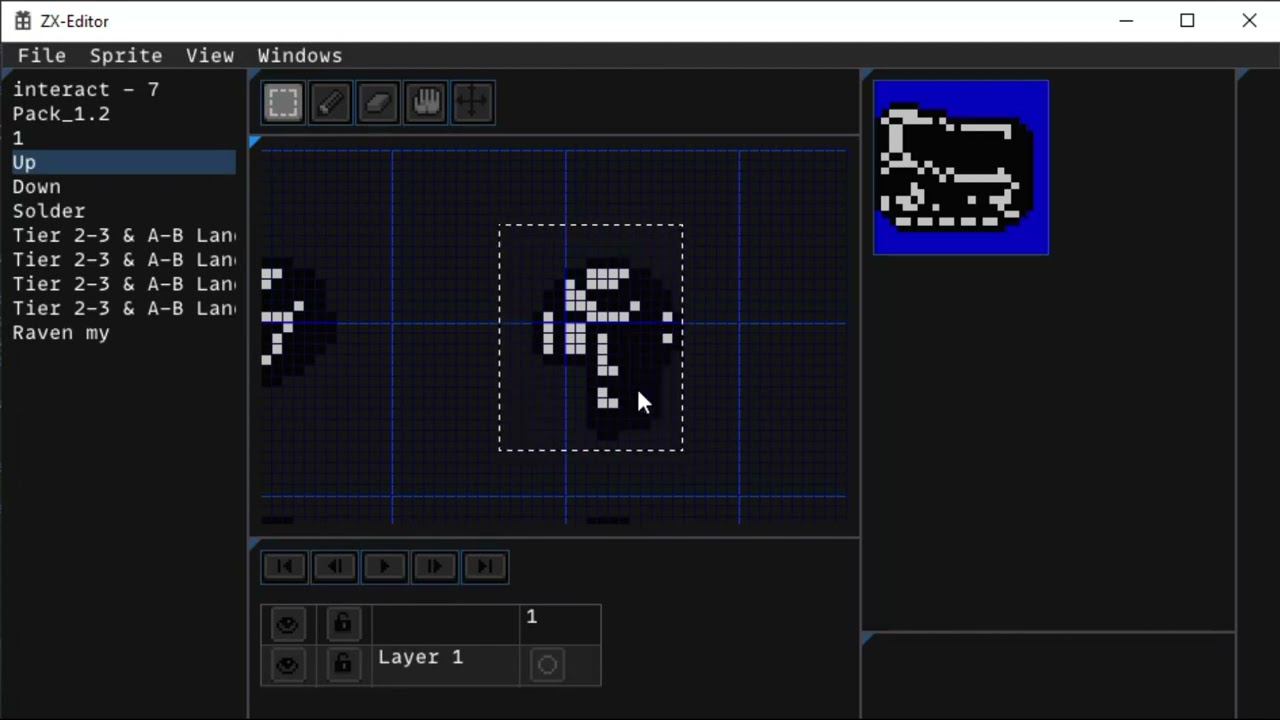Play the sprite animation
1280x720 pixels.
[x=385, y=567]
